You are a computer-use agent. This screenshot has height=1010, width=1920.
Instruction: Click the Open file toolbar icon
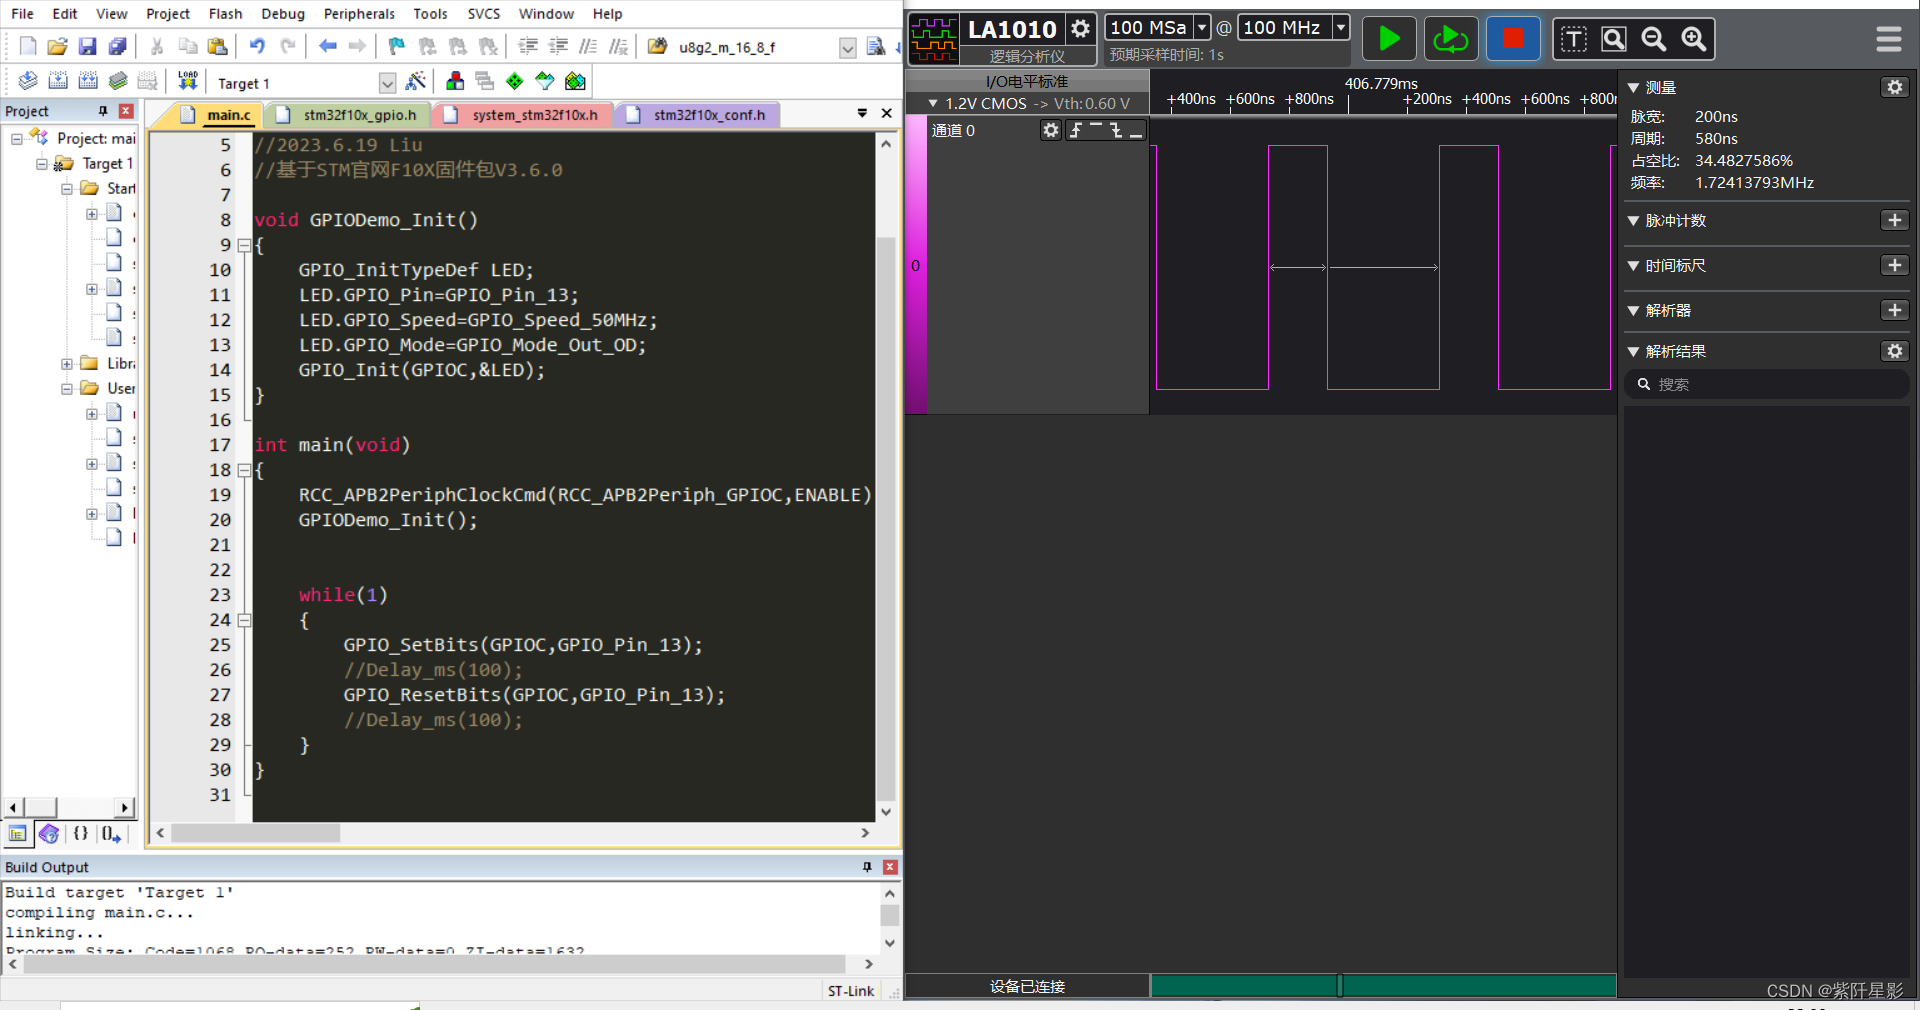pos(58,46)
